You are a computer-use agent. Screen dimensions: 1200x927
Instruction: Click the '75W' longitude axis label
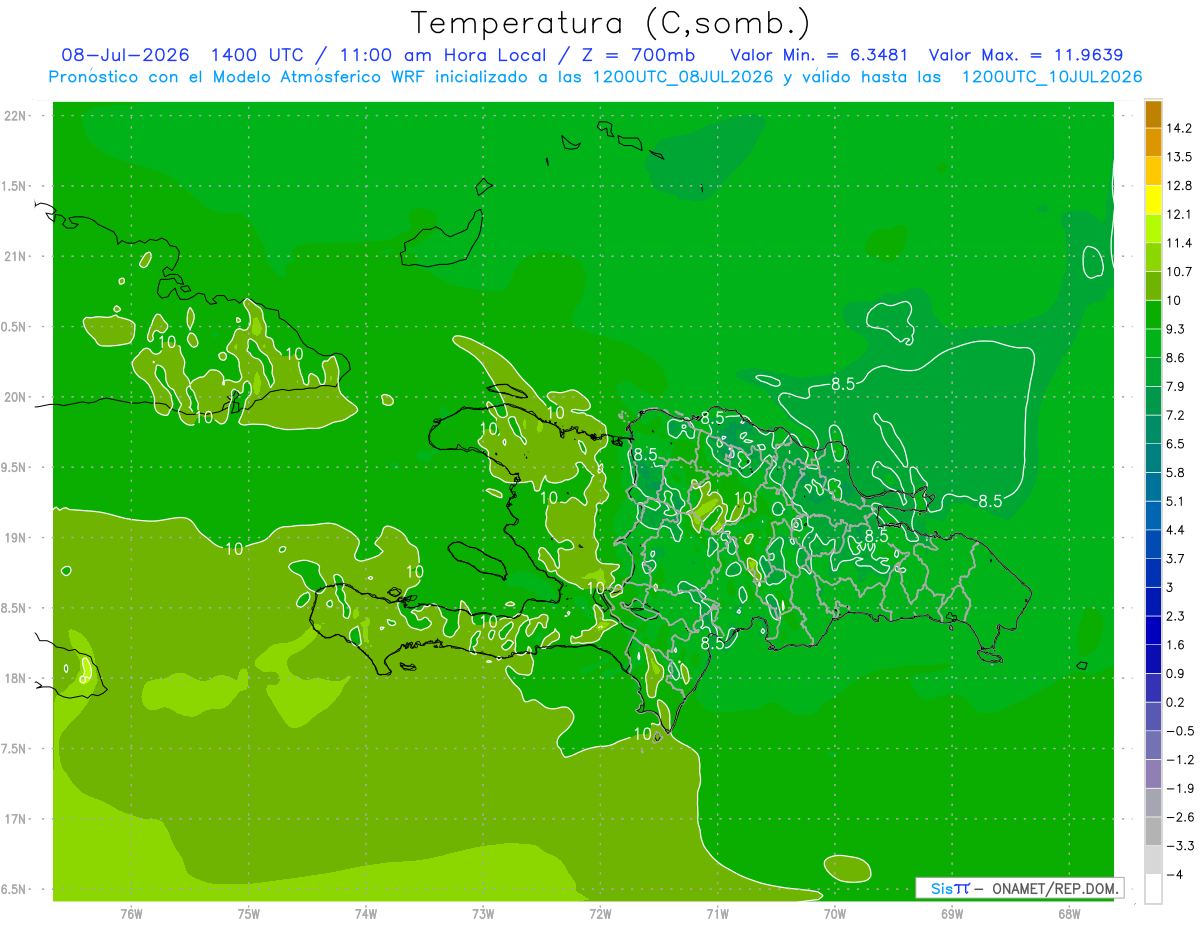click(x=249, y=914)
